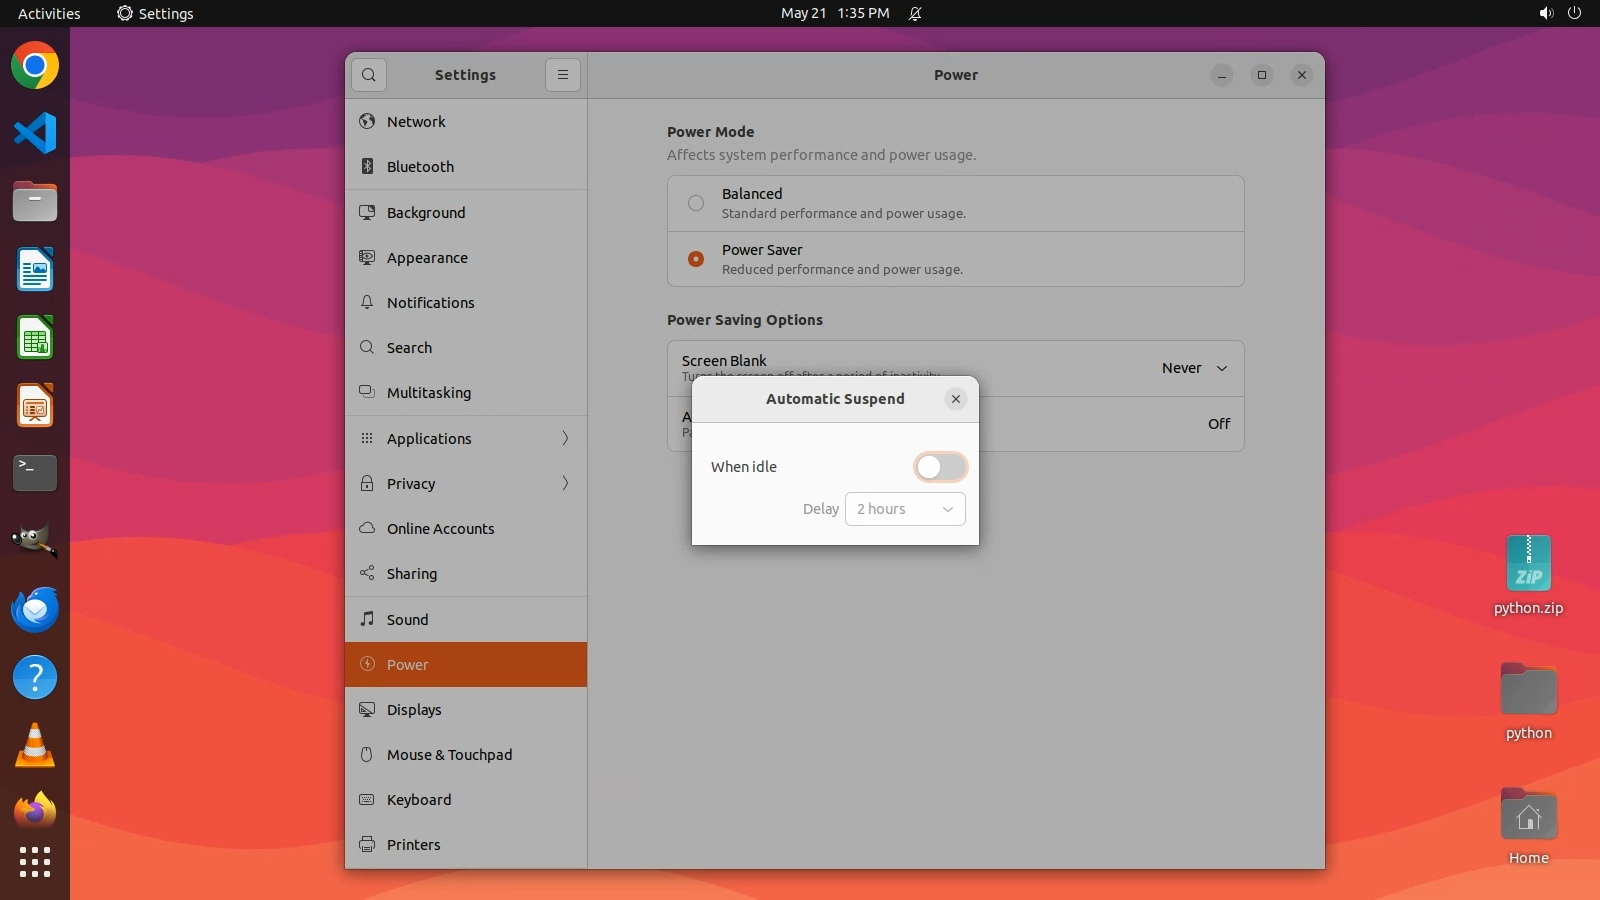Click the volume icon in system tray
1600x900 pixels.
click(1546, 14)
